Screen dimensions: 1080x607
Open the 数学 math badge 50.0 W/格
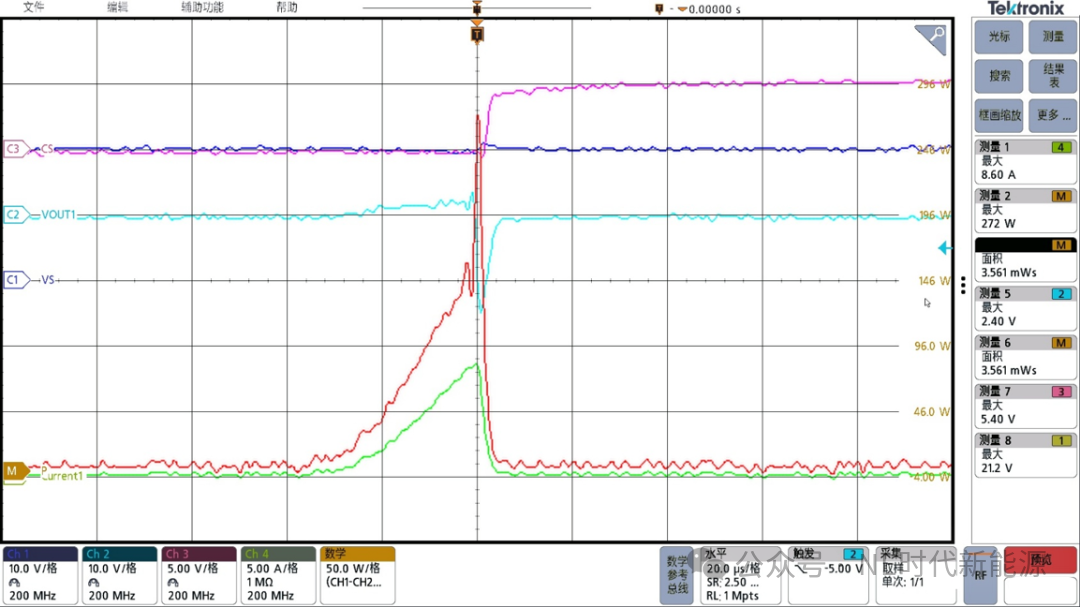coord(357,575)
